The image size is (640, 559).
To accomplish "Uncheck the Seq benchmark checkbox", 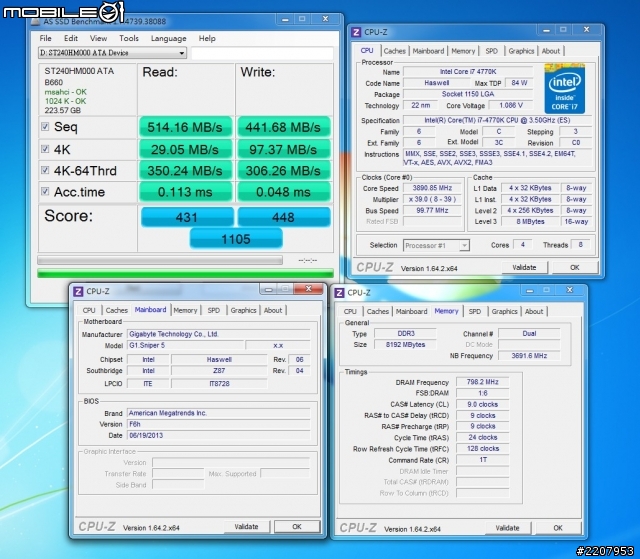I will [45, 126].
